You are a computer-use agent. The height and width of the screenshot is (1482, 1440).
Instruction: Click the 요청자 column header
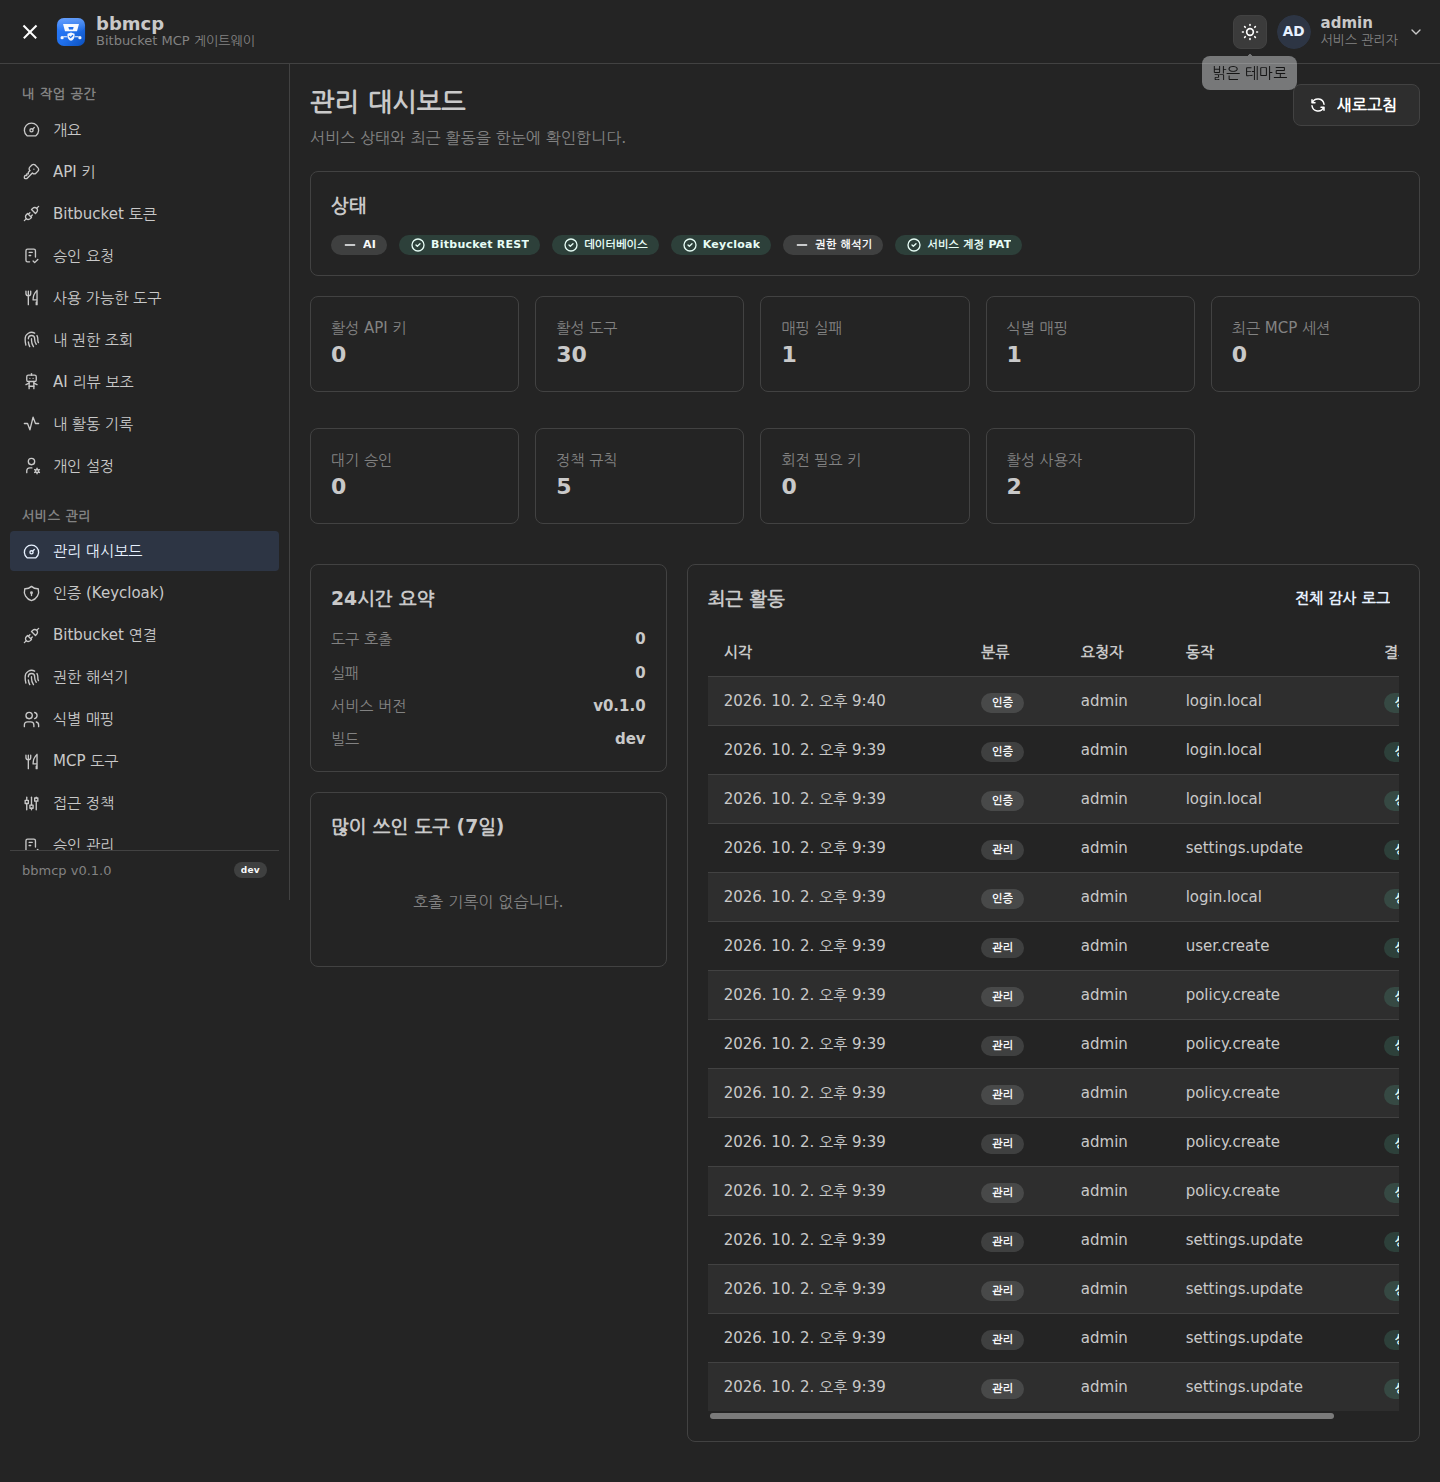click(x=1102, y=652)
